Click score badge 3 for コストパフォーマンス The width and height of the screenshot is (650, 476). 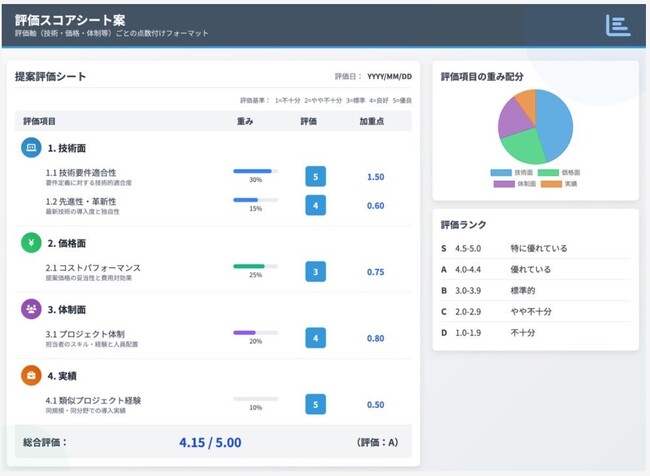pos(316,272)
